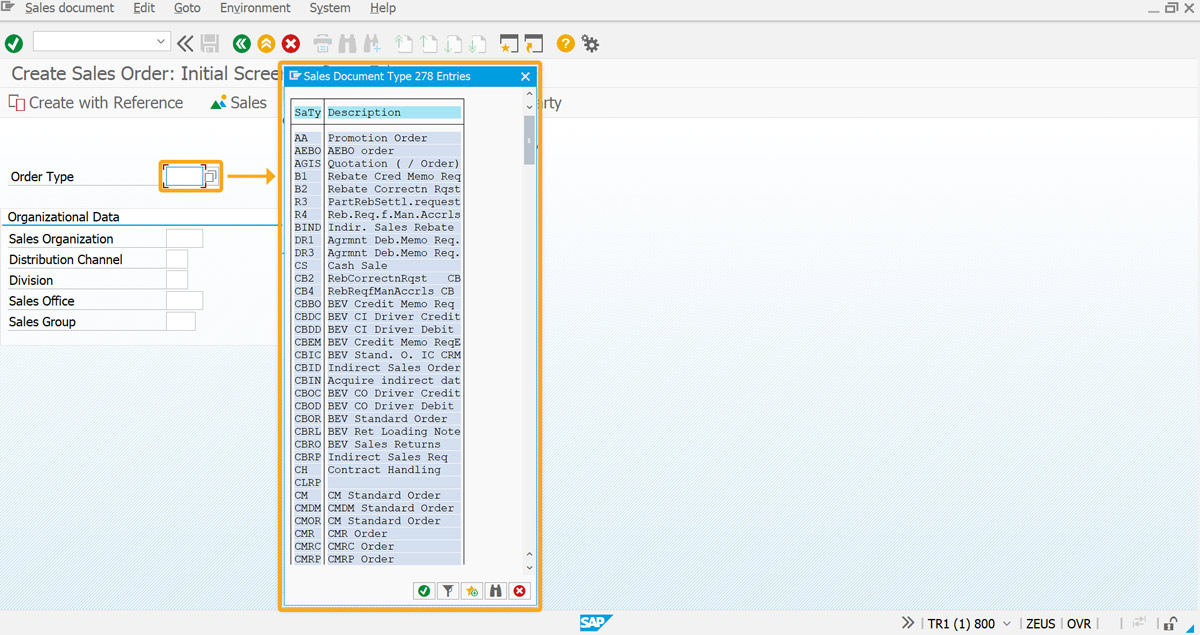Open the Help menu

383,8
